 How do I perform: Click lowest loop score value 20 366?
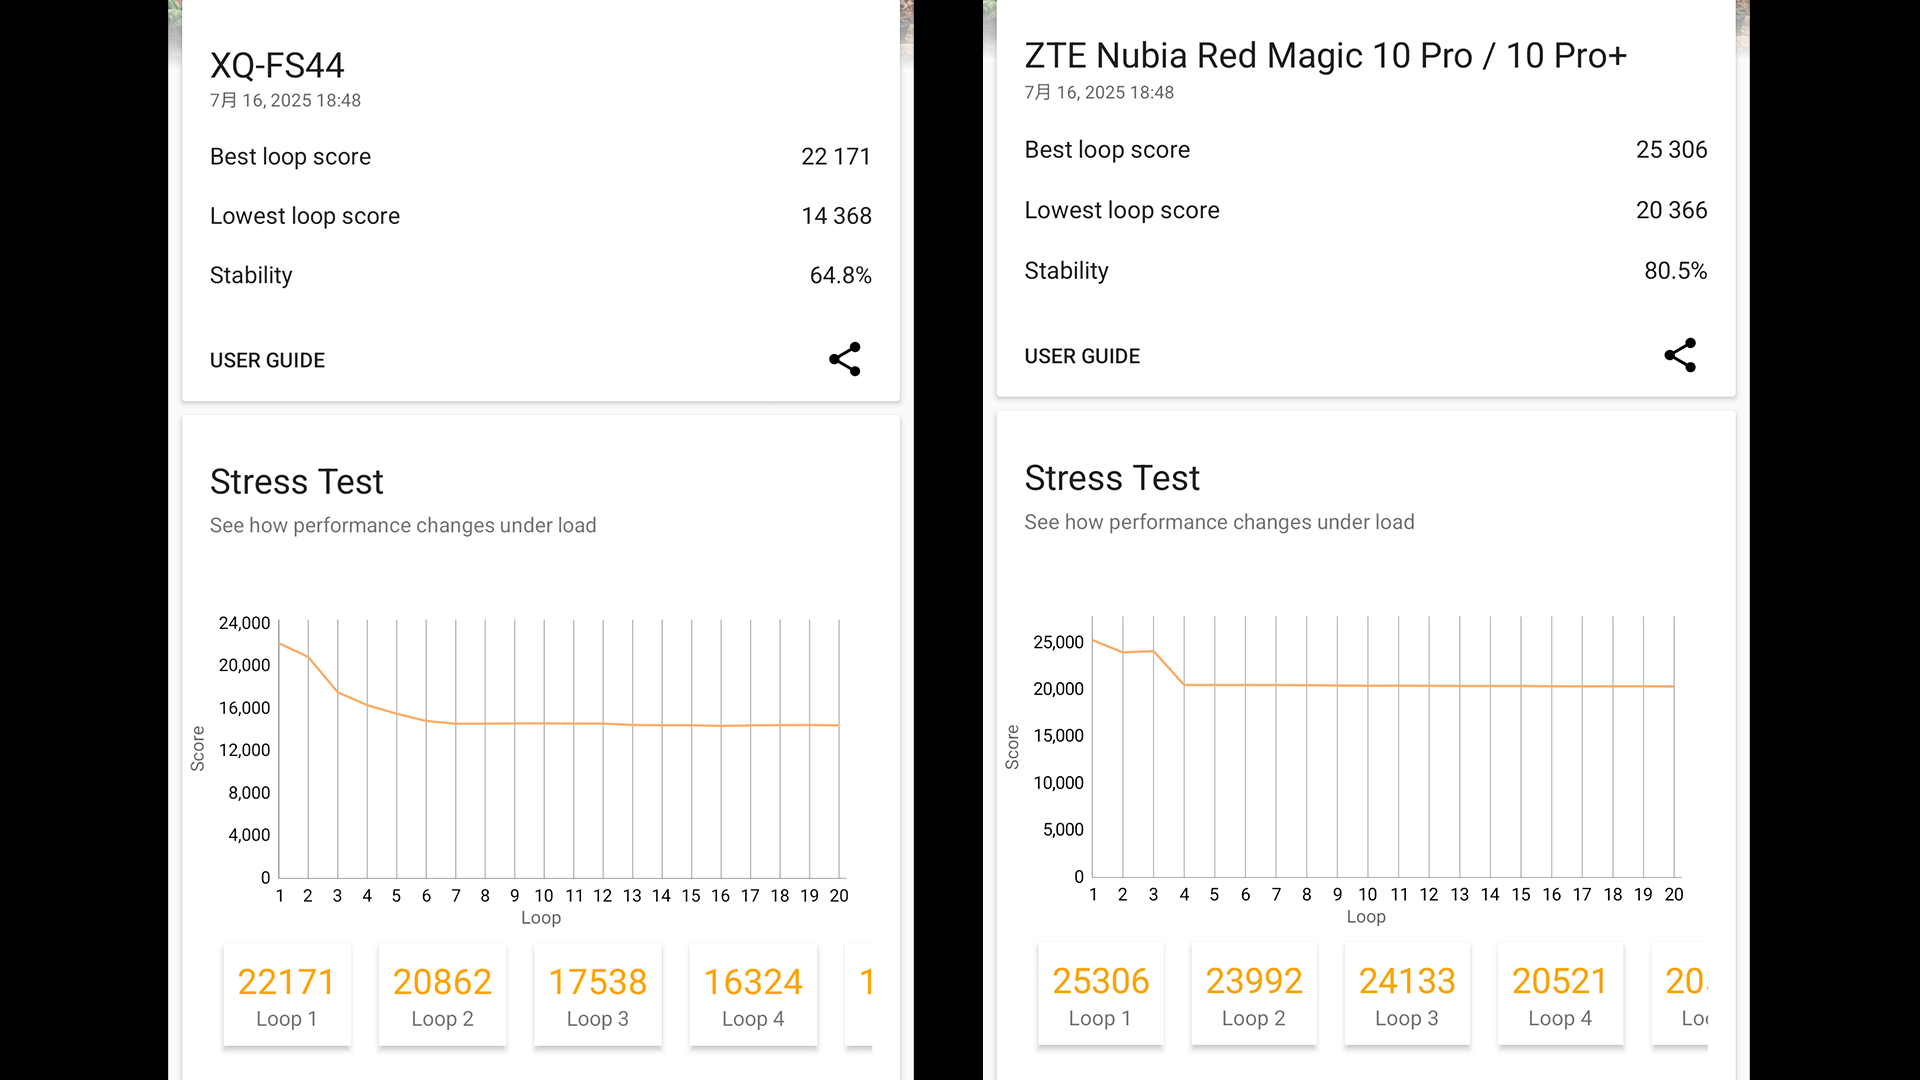click(1671, 210)
